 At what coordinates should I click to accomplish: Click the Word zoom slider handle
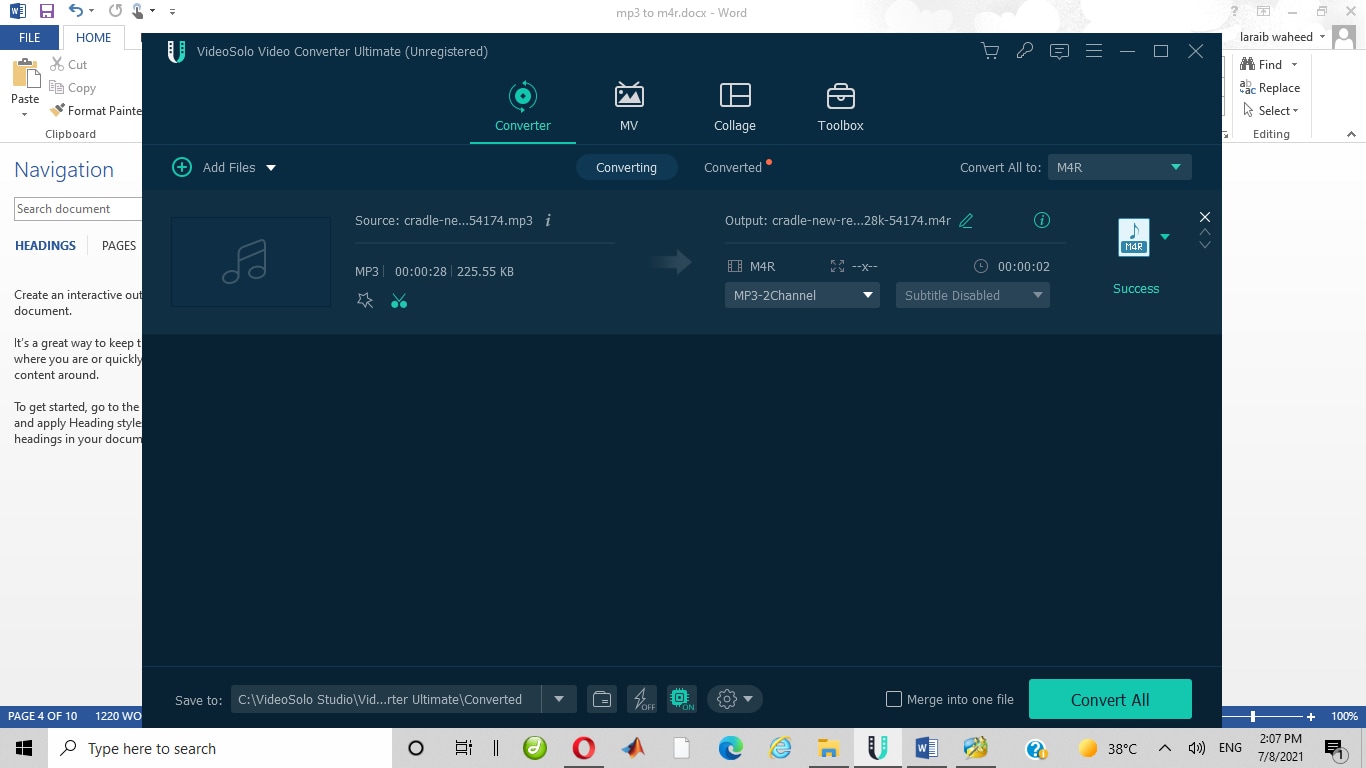click(x=1252, y=716)
